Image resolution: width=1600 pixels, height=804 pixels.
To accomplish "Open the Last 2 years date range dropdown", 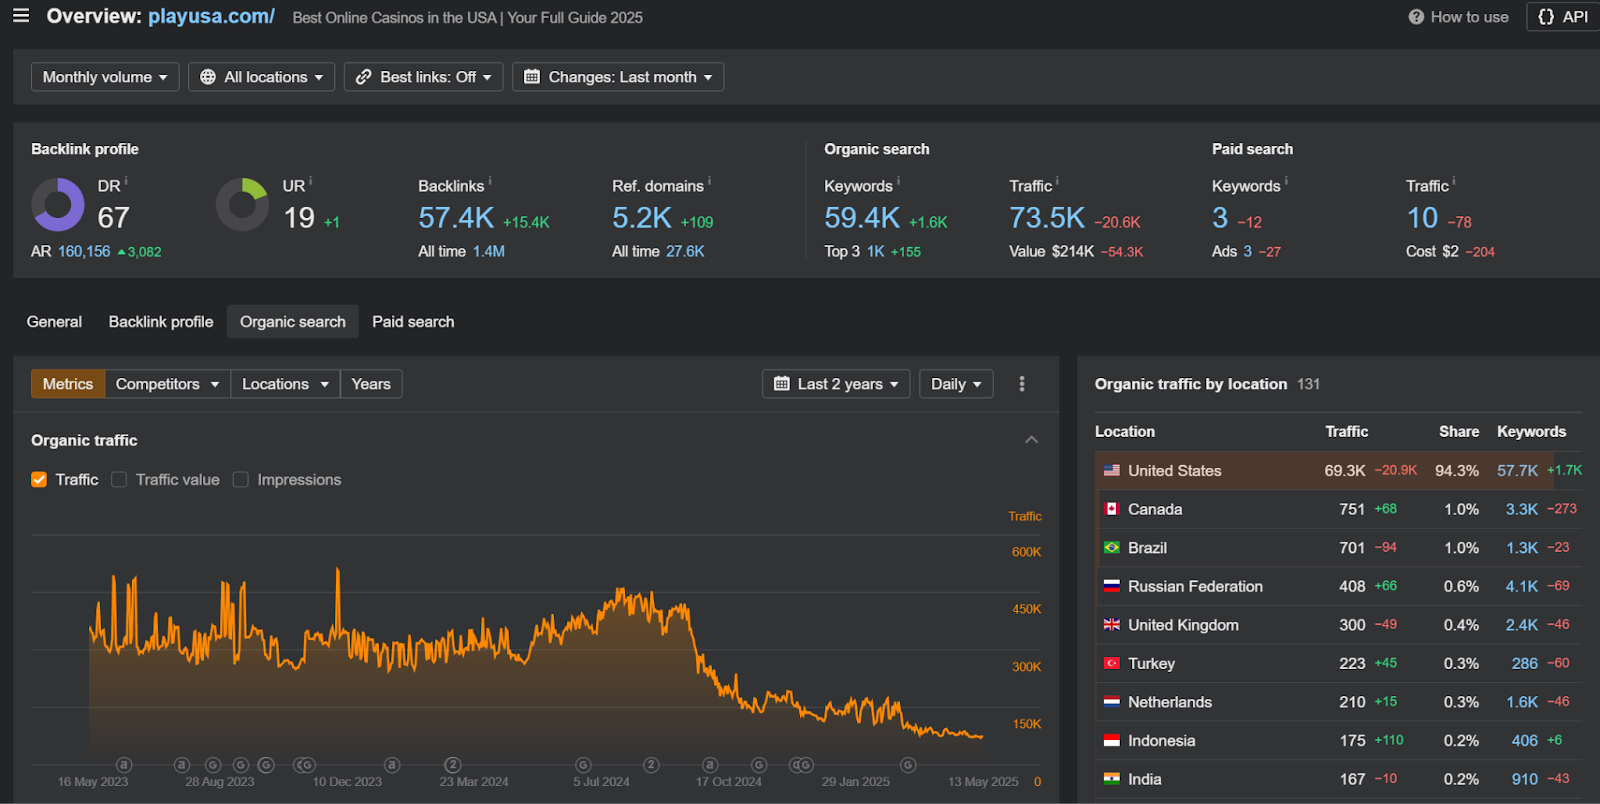I will tap(836, 384).
